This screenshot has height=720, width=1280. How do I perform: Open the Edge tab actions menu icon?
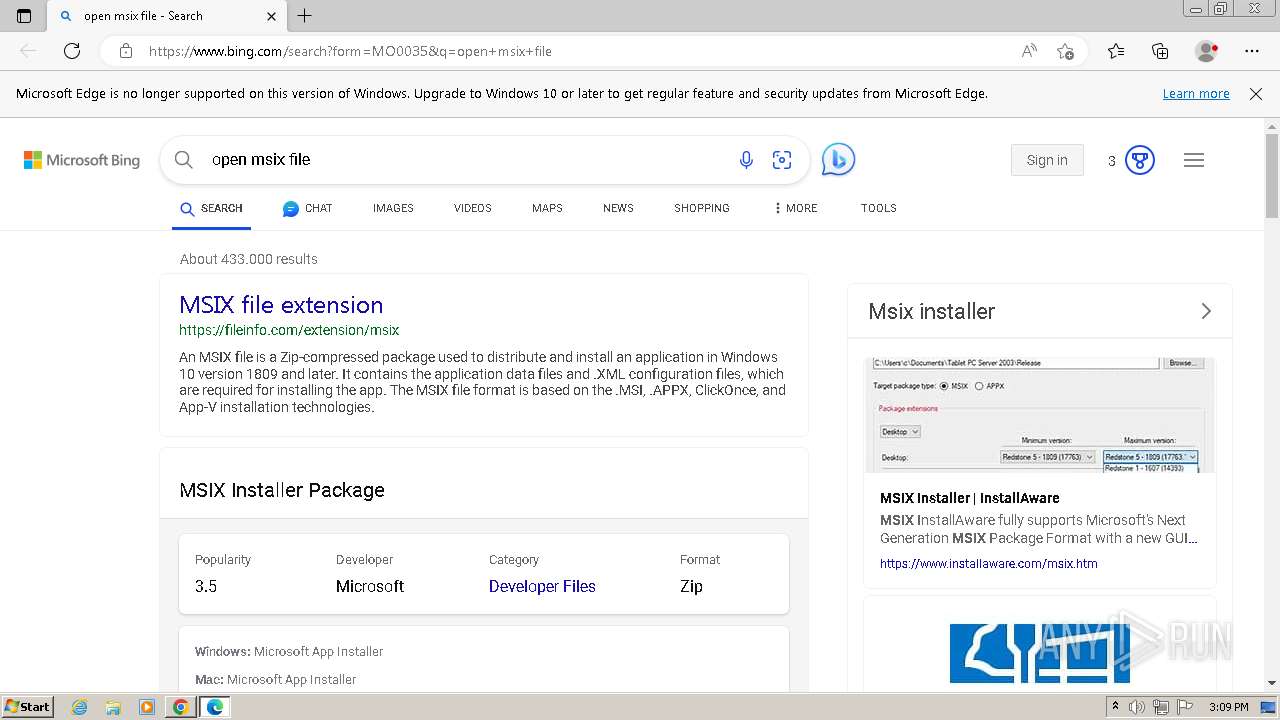pyautogui.click(x=24, y=16)
